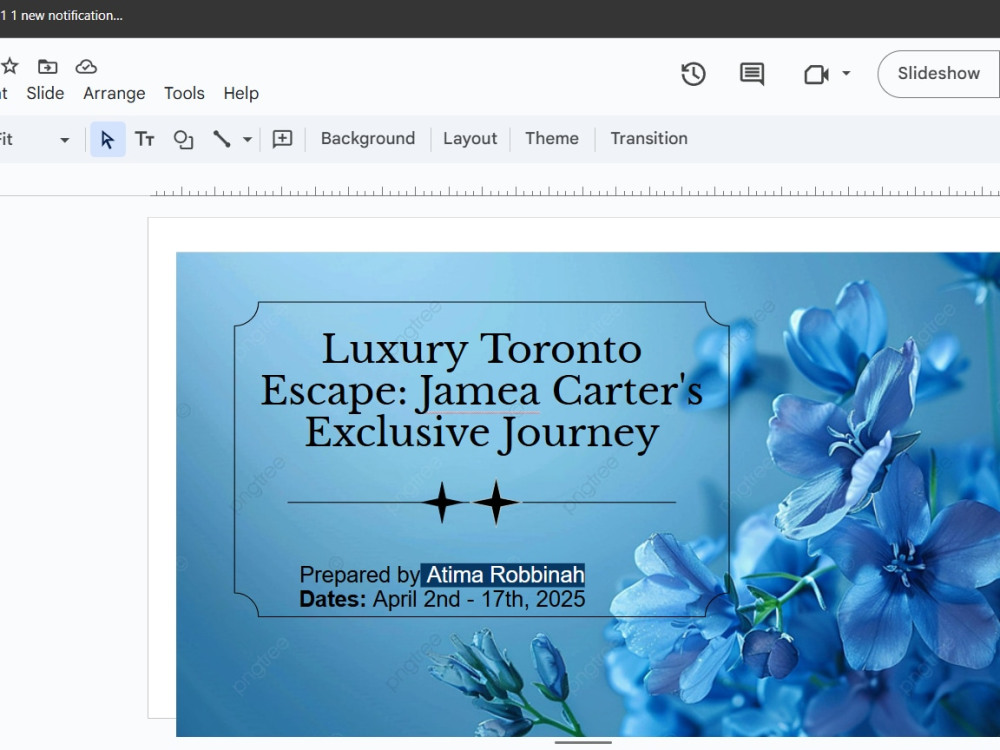
Task: Open version history clock icon
Action: click(693, 74)
